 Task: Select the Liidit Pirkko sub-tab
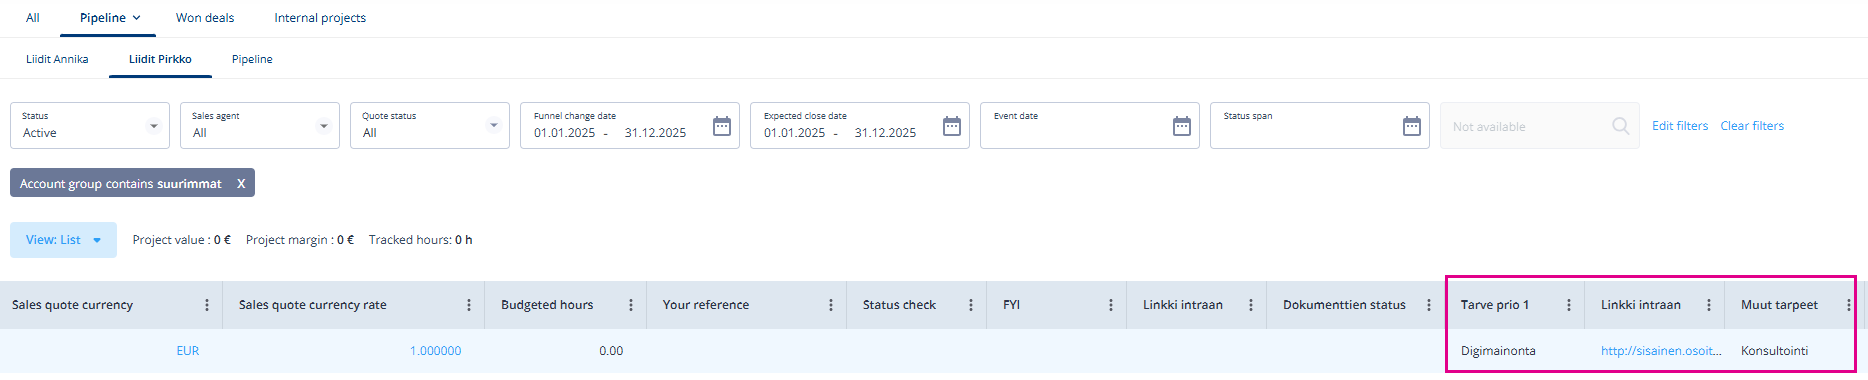tap(160, 59)
